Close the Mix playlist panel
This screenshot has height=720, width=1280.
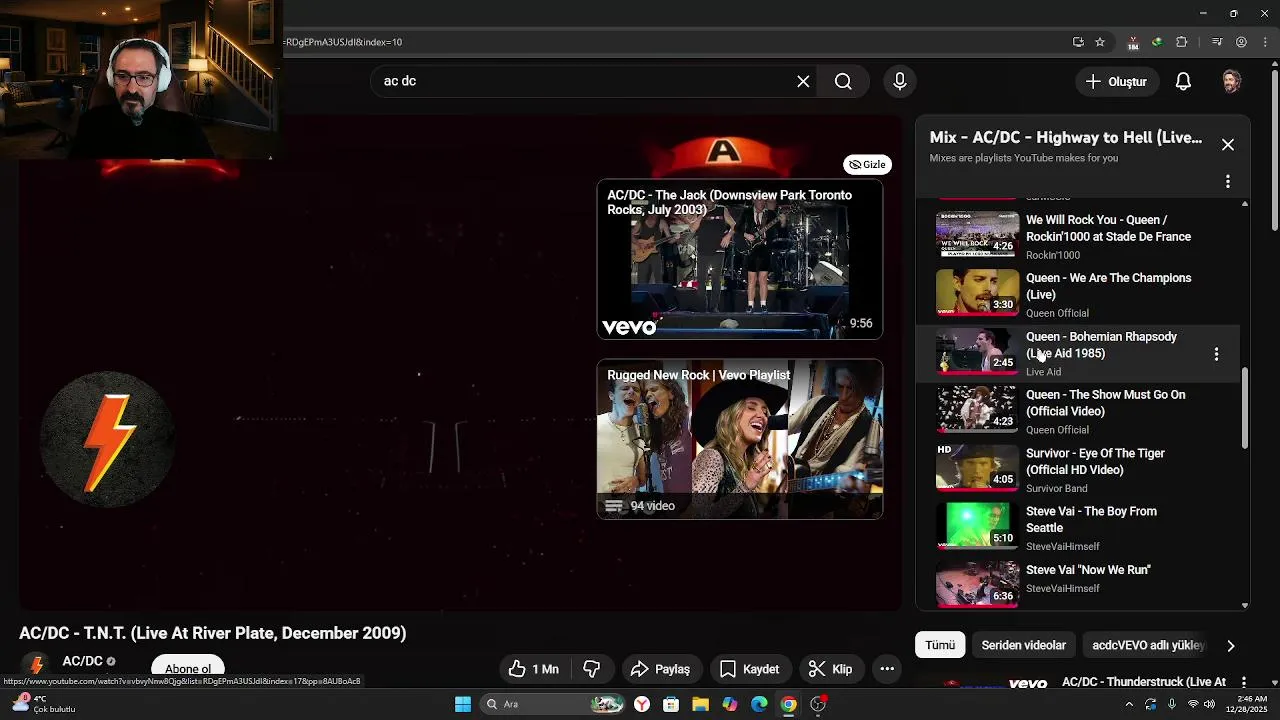coord(1228,145)
